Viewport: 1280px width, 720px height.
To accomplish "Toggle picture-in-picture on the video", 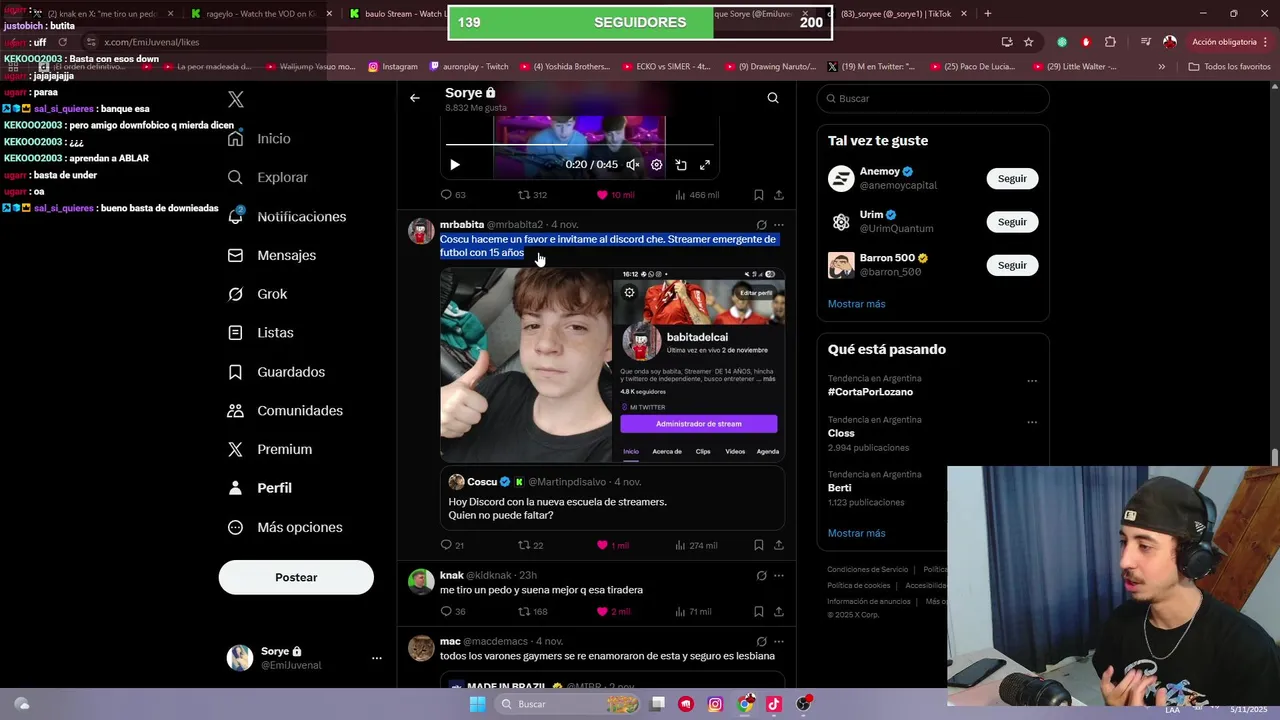I will coord(681,165).
